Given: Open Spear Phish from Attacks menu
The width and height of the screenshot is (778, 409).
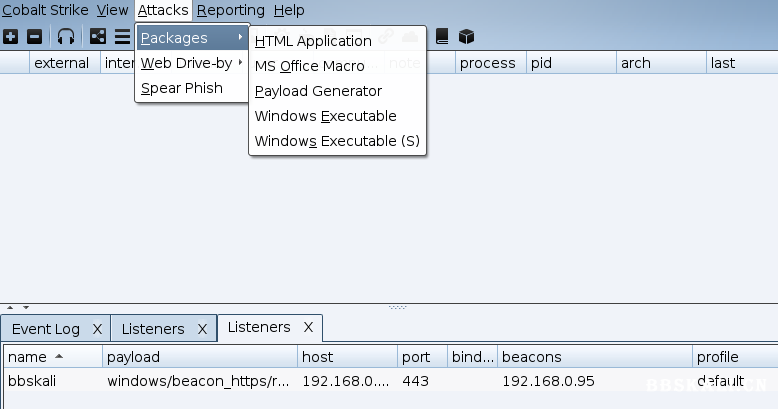Looking at the screenshot, I should click(x=181, y=88).
